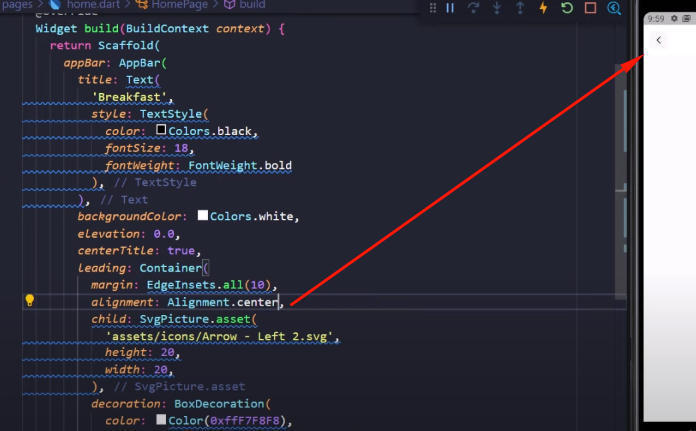Click the AppBar constructor name
The image size is (696, 431).
tap(139, 63)
